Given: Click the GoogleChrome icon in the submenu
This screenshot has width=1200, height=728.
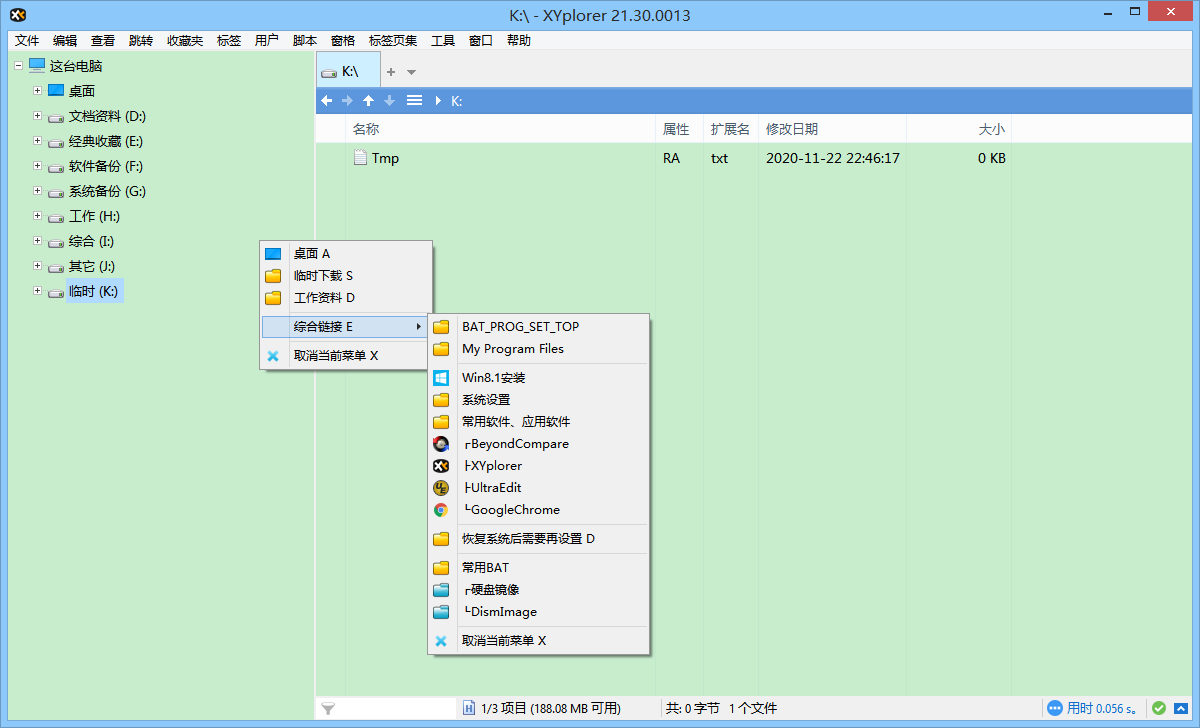Looking at the screenshot, I should point(441,509).
